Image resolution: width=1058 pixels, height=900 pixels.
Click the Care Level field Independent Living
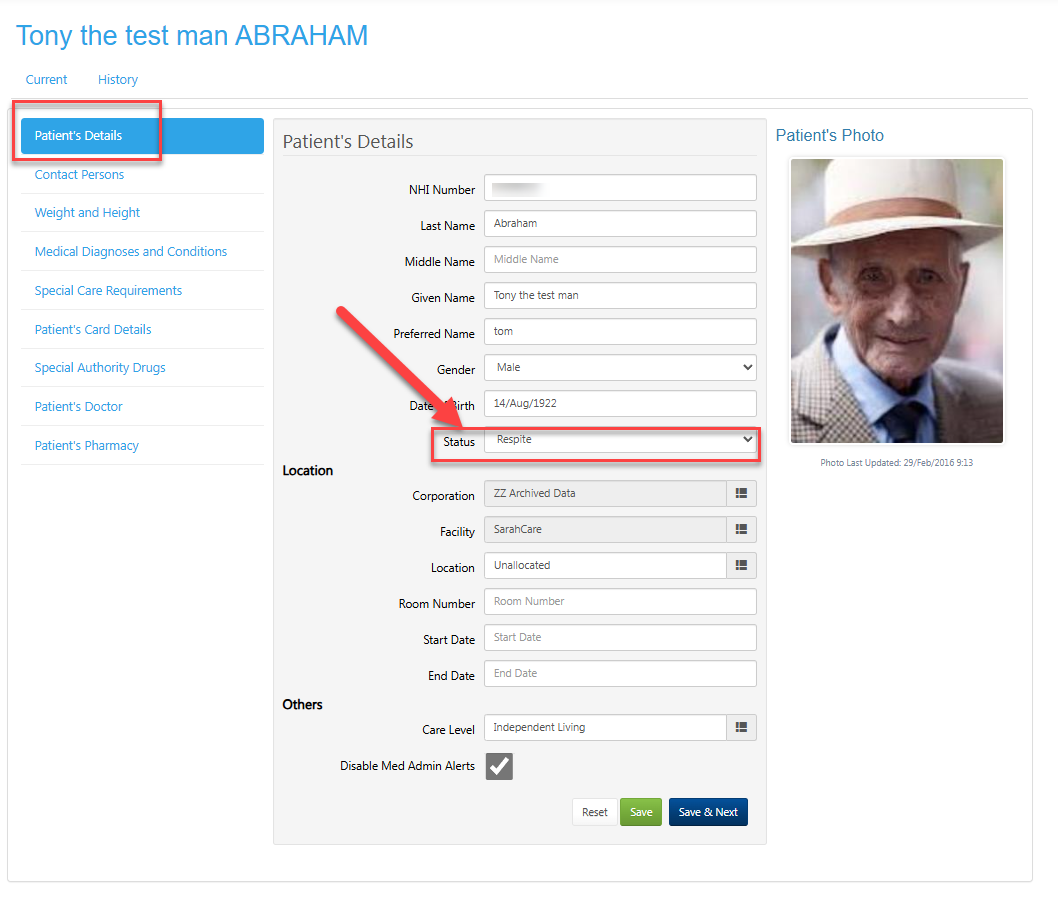pos(605,727)
